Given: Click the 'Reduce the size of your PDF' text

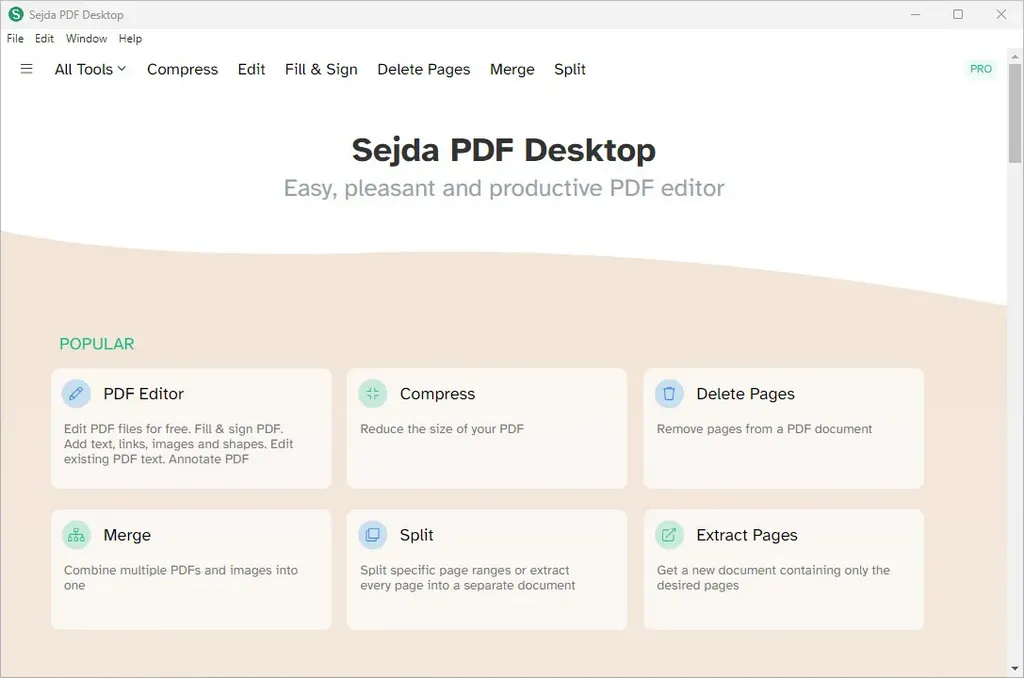Looking at the screenshot, I should click(442, 429).
